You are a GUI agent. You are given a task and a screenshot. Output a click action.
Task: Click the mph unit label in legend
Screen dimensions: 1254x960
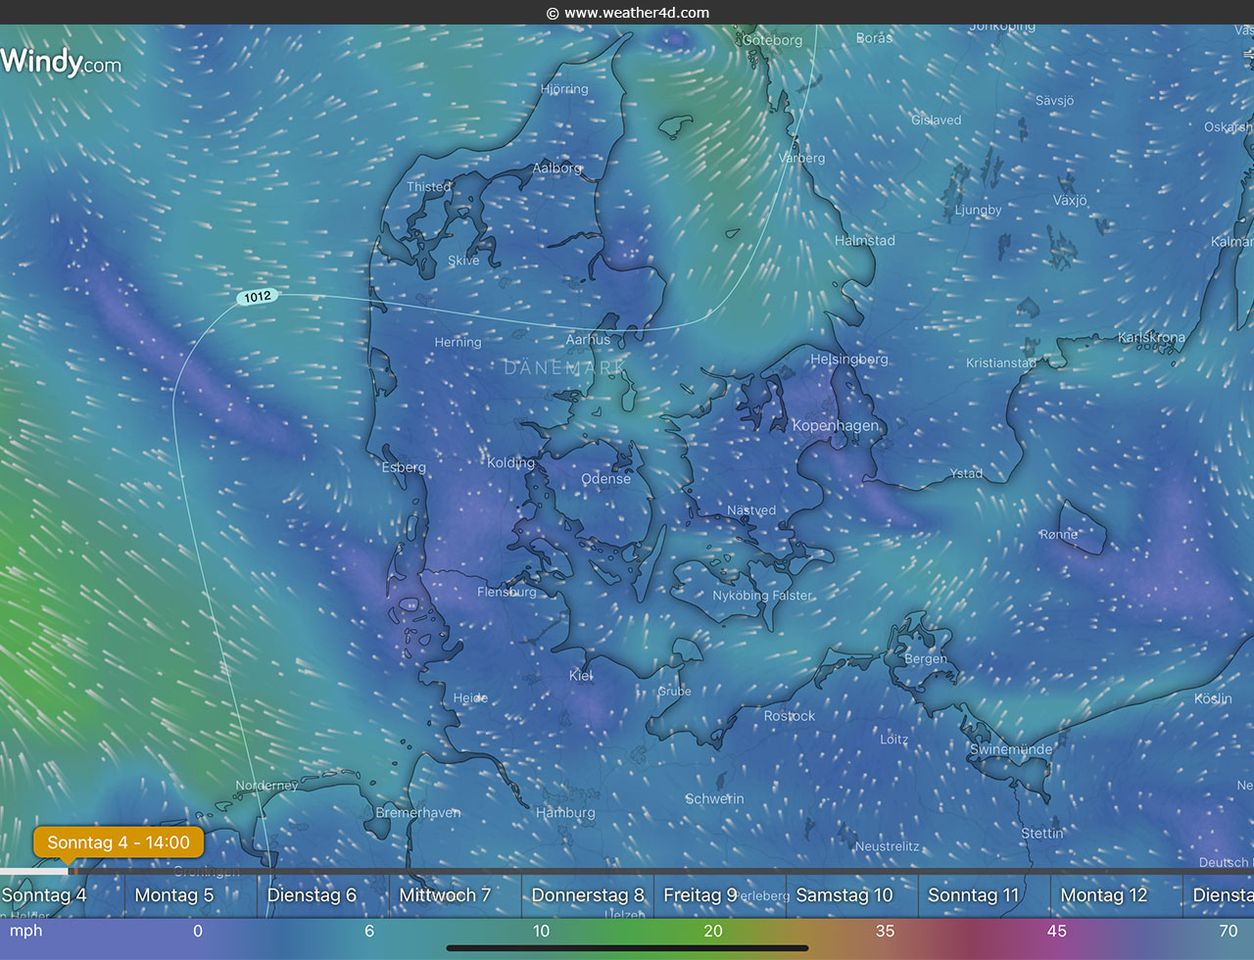tap(26, 931)
